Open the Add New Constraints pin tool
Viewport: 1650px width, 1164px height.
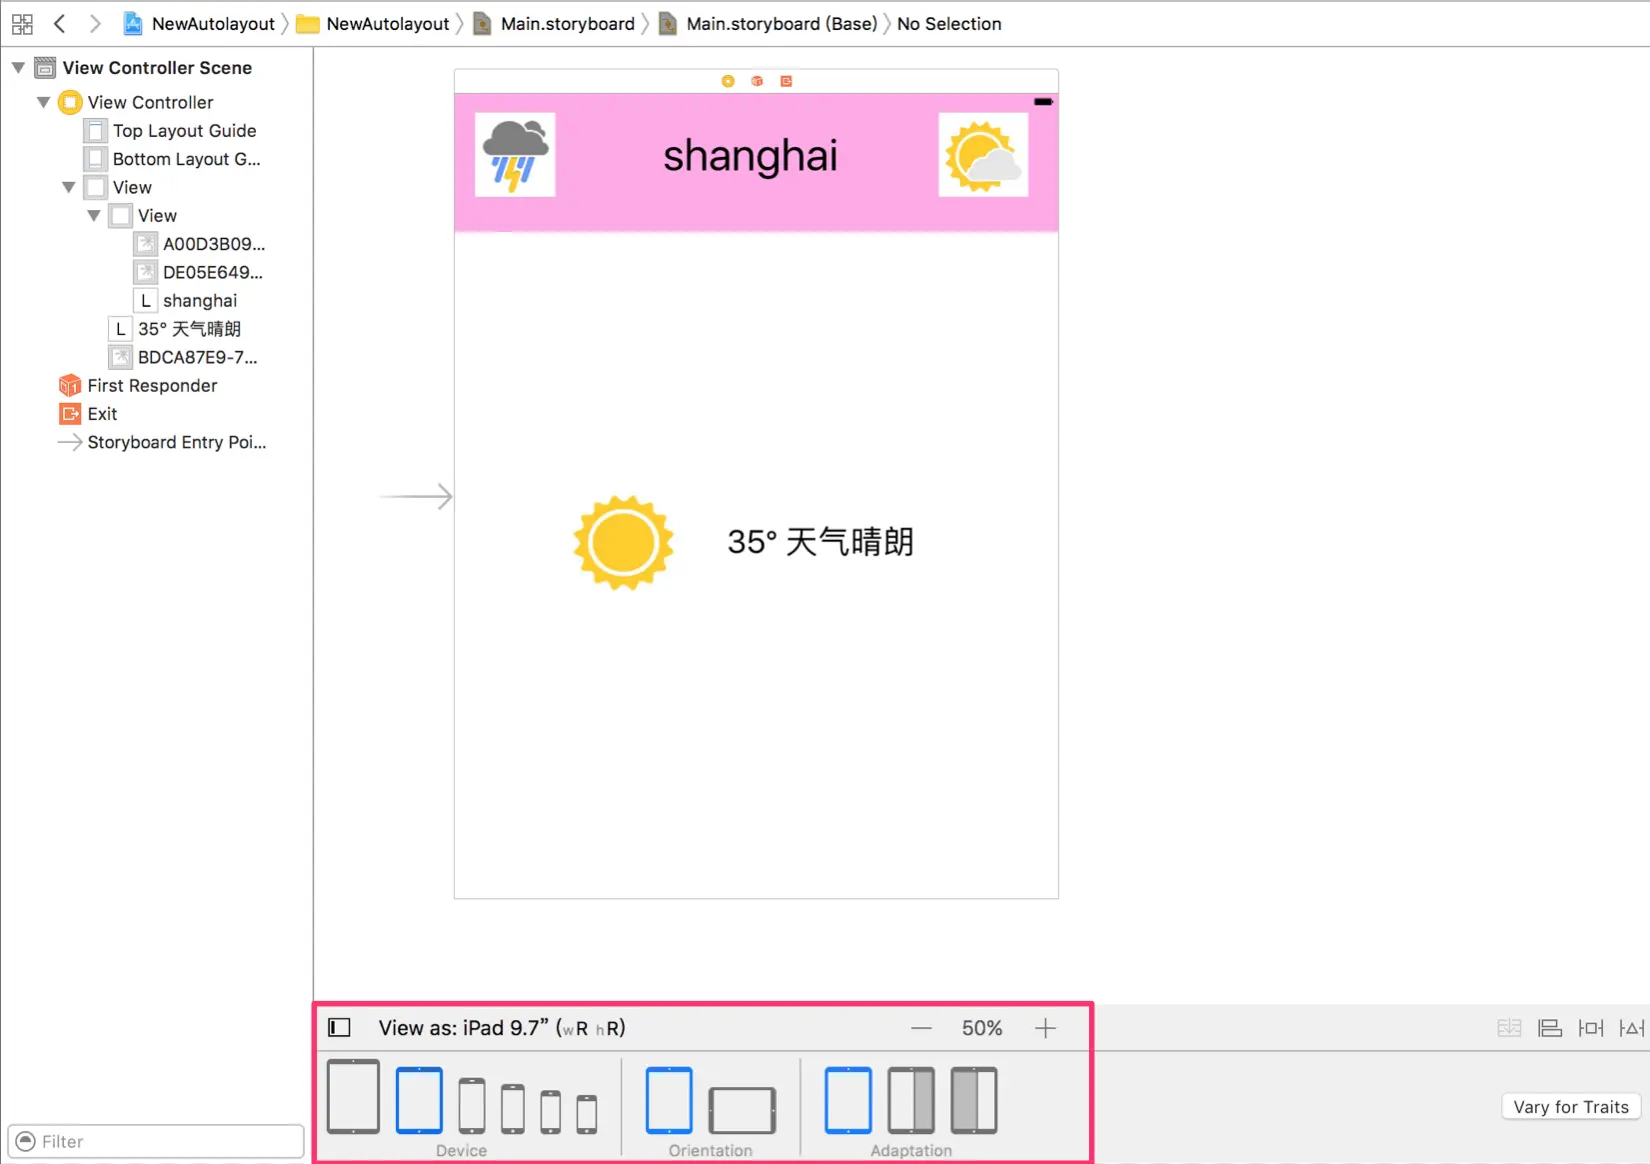[1591, 1028]
